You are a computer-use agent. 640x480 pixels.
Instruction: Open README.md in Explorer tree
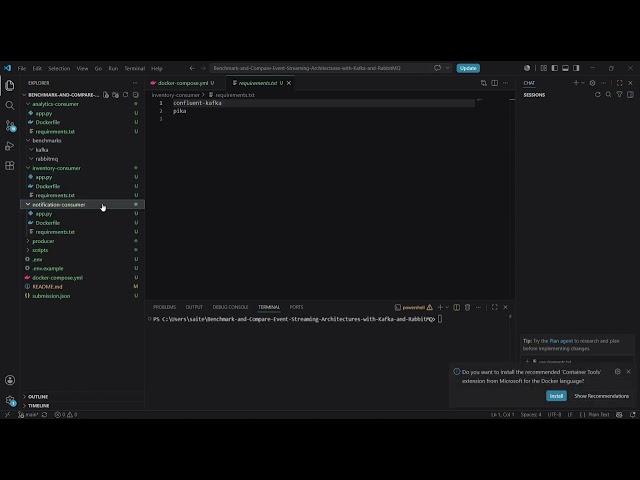pyautogui.click(x=82, y=287)
